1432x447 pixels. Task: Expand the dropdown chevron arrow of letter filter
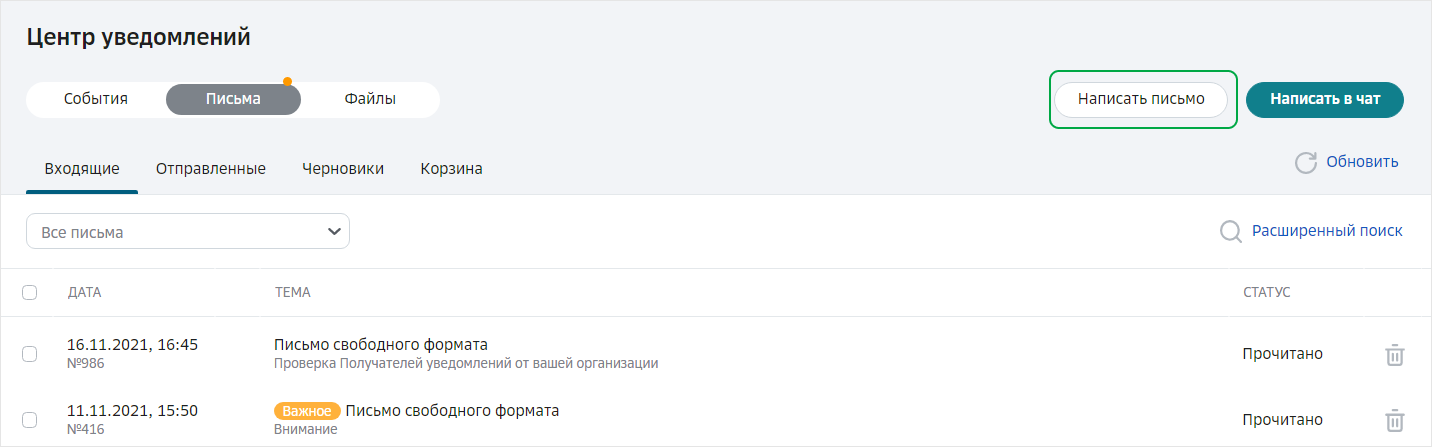[x=334, y=232]
